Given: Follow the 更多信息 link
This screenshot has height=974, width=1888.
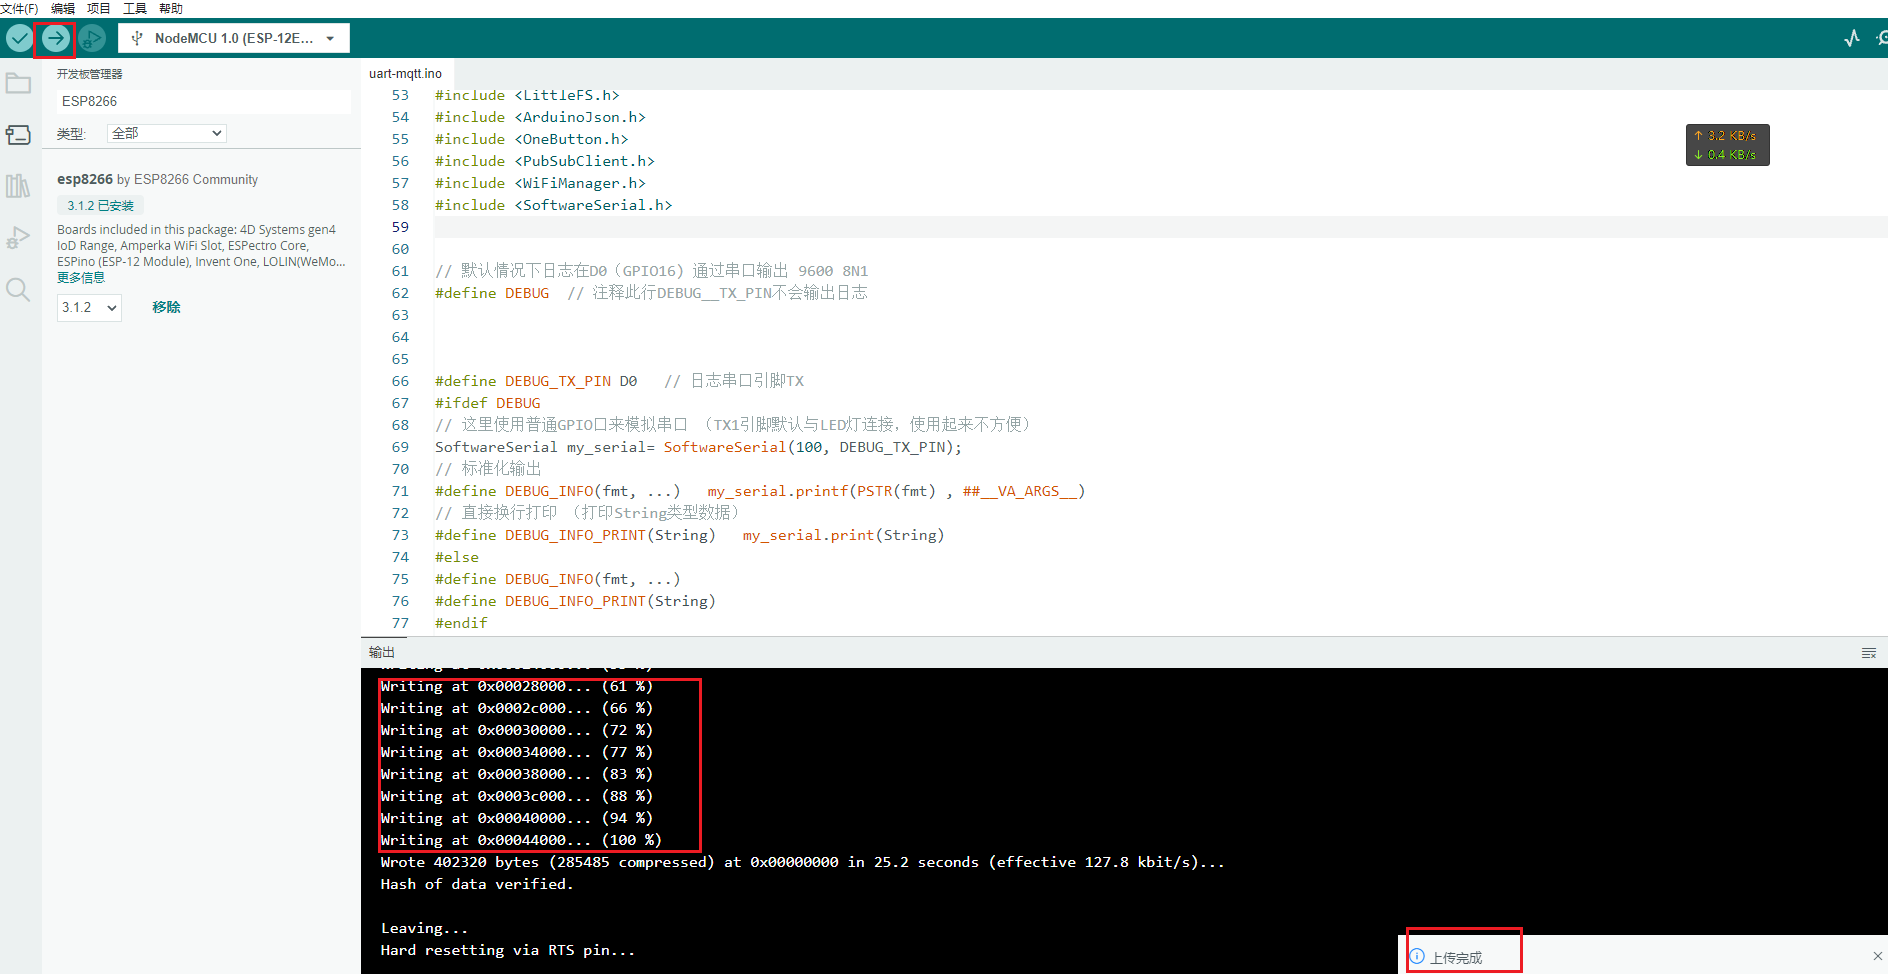Looking at the screenshot, I should [81, 278].
